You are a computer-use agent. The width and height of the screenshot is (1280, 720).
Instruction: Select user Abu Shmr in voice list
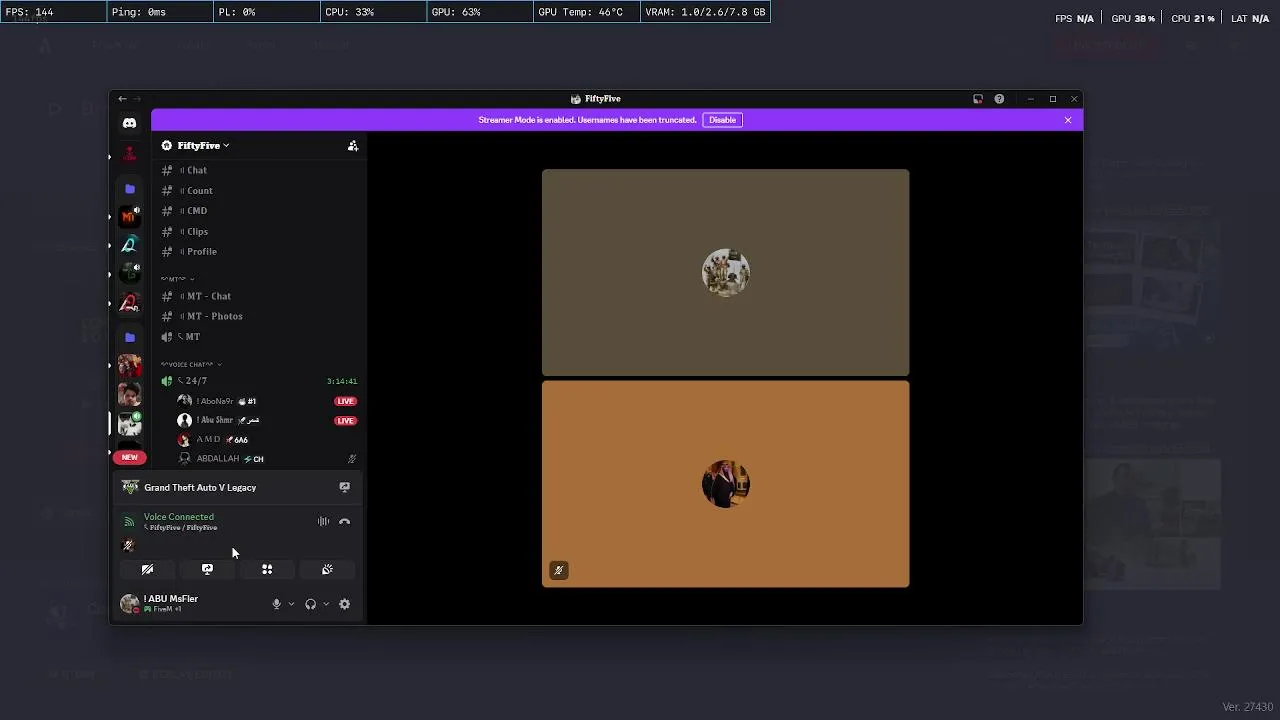219,420
